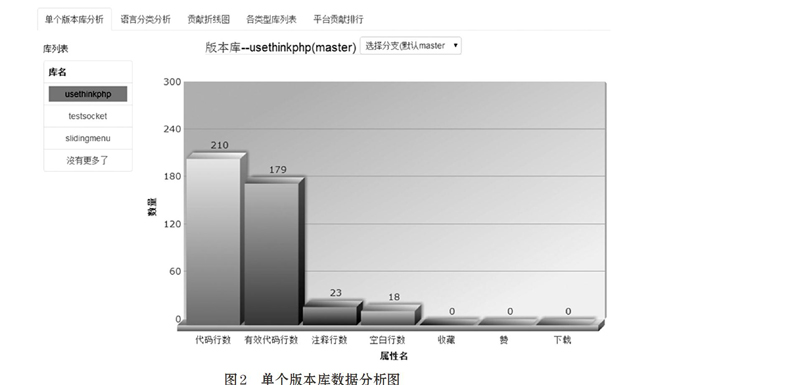
Task: Click the 没有更多了 list item
Action: point(88,160)
